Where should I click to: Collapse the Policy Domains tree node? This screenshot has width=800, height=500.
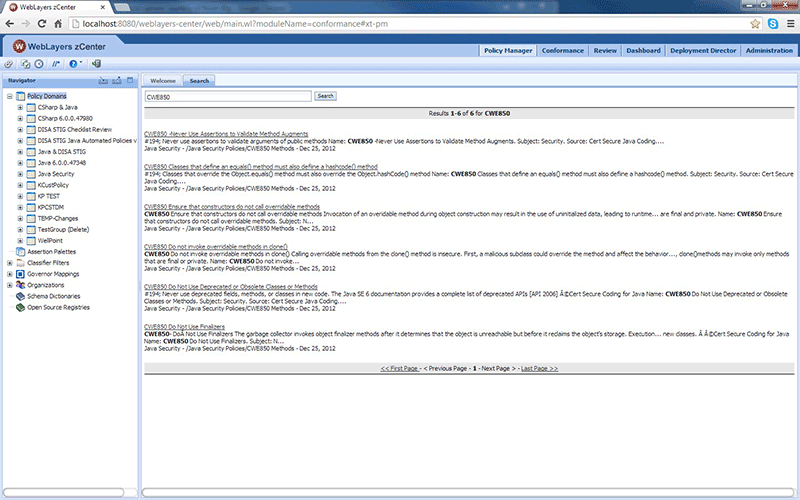(10, 96)
